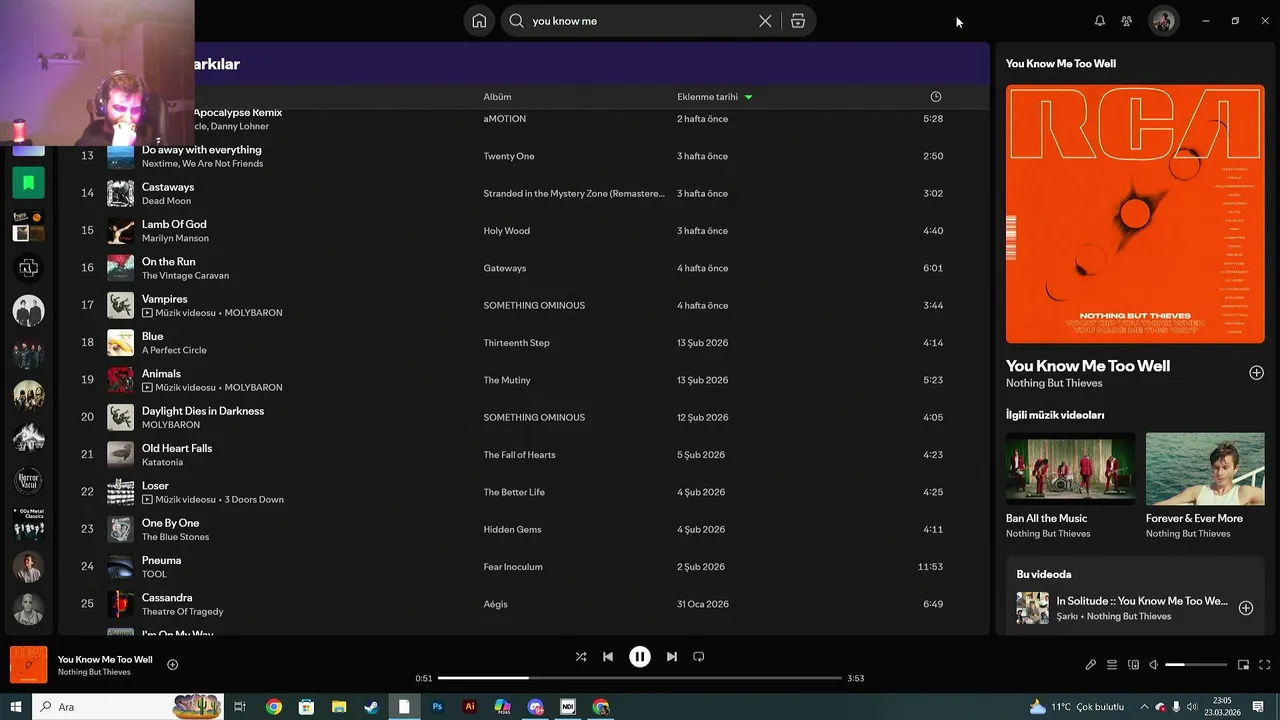Viewport: 1280px width, 720px height.
Task: Skip to previous track
Action: click(608, 657)
